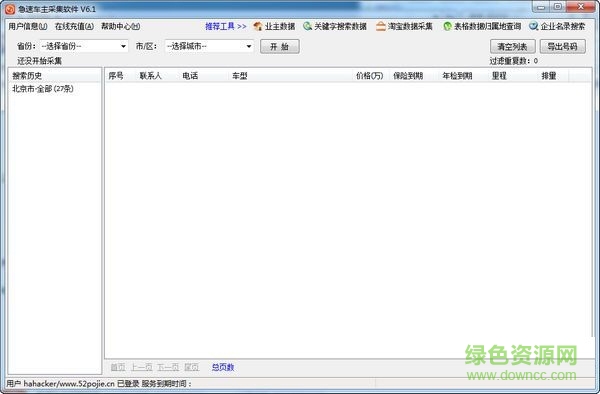Click the 开始 button
The height and width of the screenshot is (394, 600).
[x=280, y=47]
